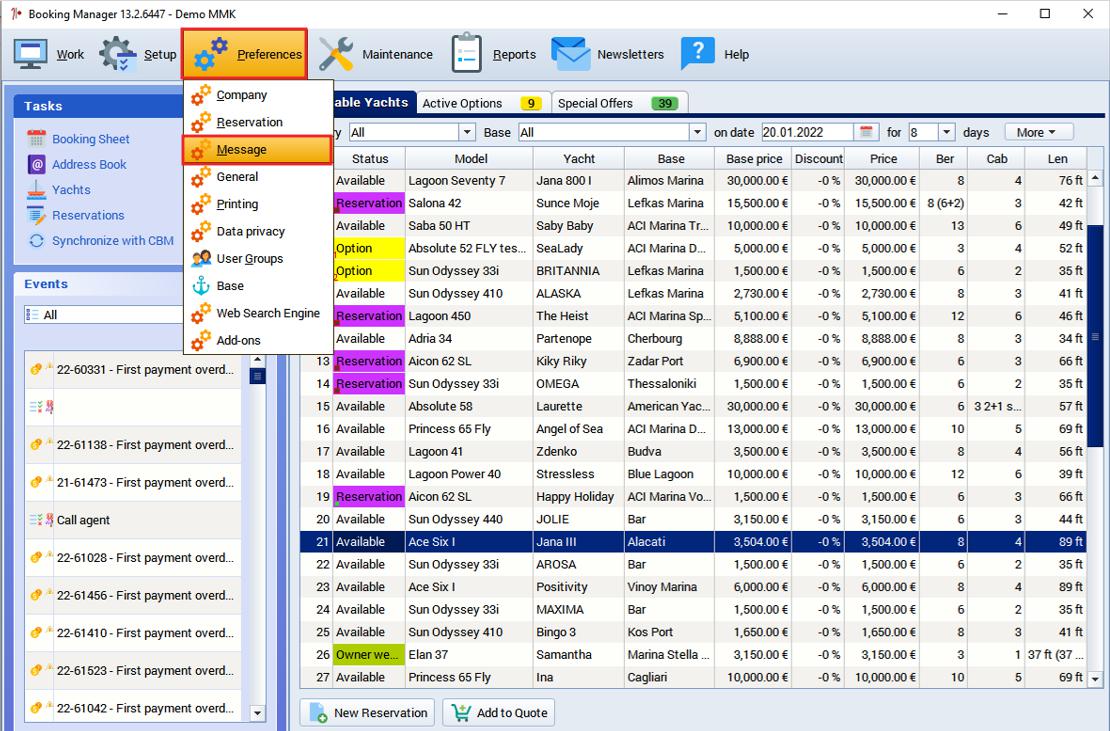Open the Work monitor icon

click(x=30, y=54)
